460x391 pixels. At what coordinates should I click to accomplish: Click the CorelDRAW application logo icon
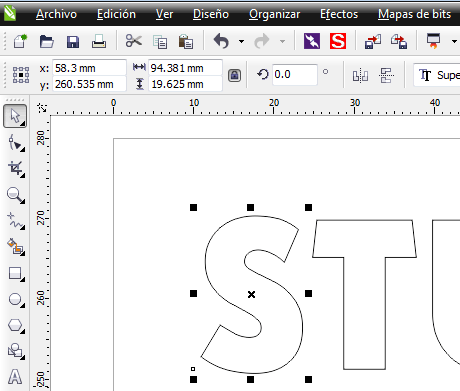(x=10, y=13)
